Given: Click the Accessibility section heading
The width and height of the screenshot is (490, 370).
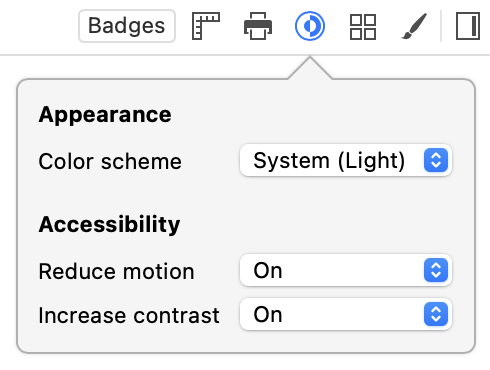Looking at the screenshot, I should [109, 224].
